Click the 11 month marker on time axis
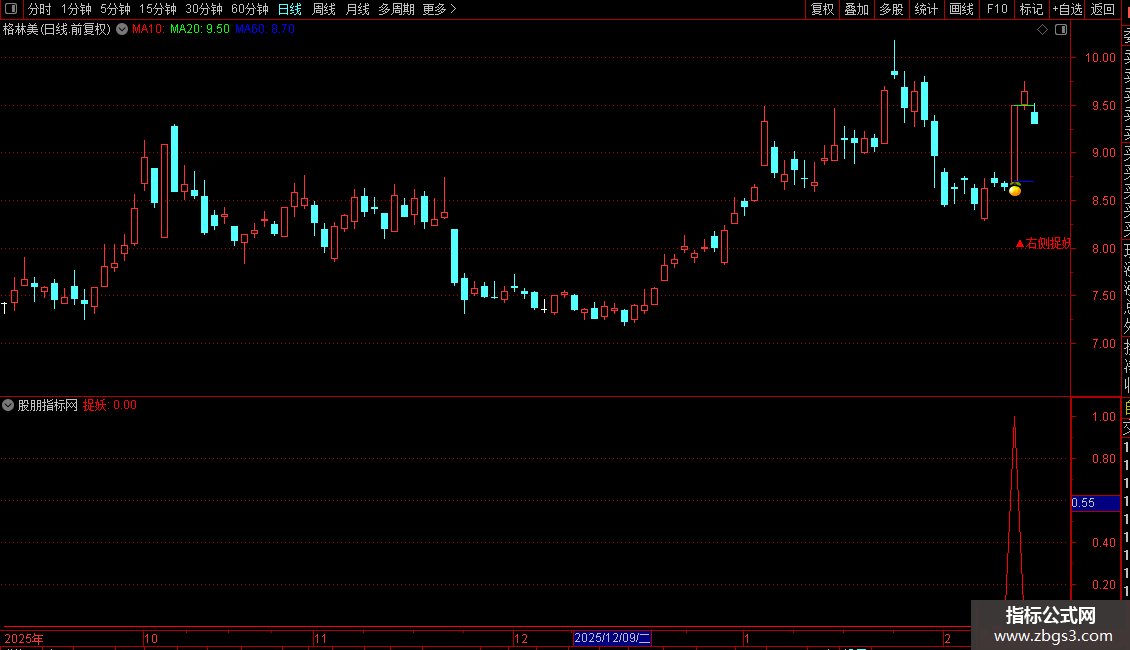 (x=321, y=638)
